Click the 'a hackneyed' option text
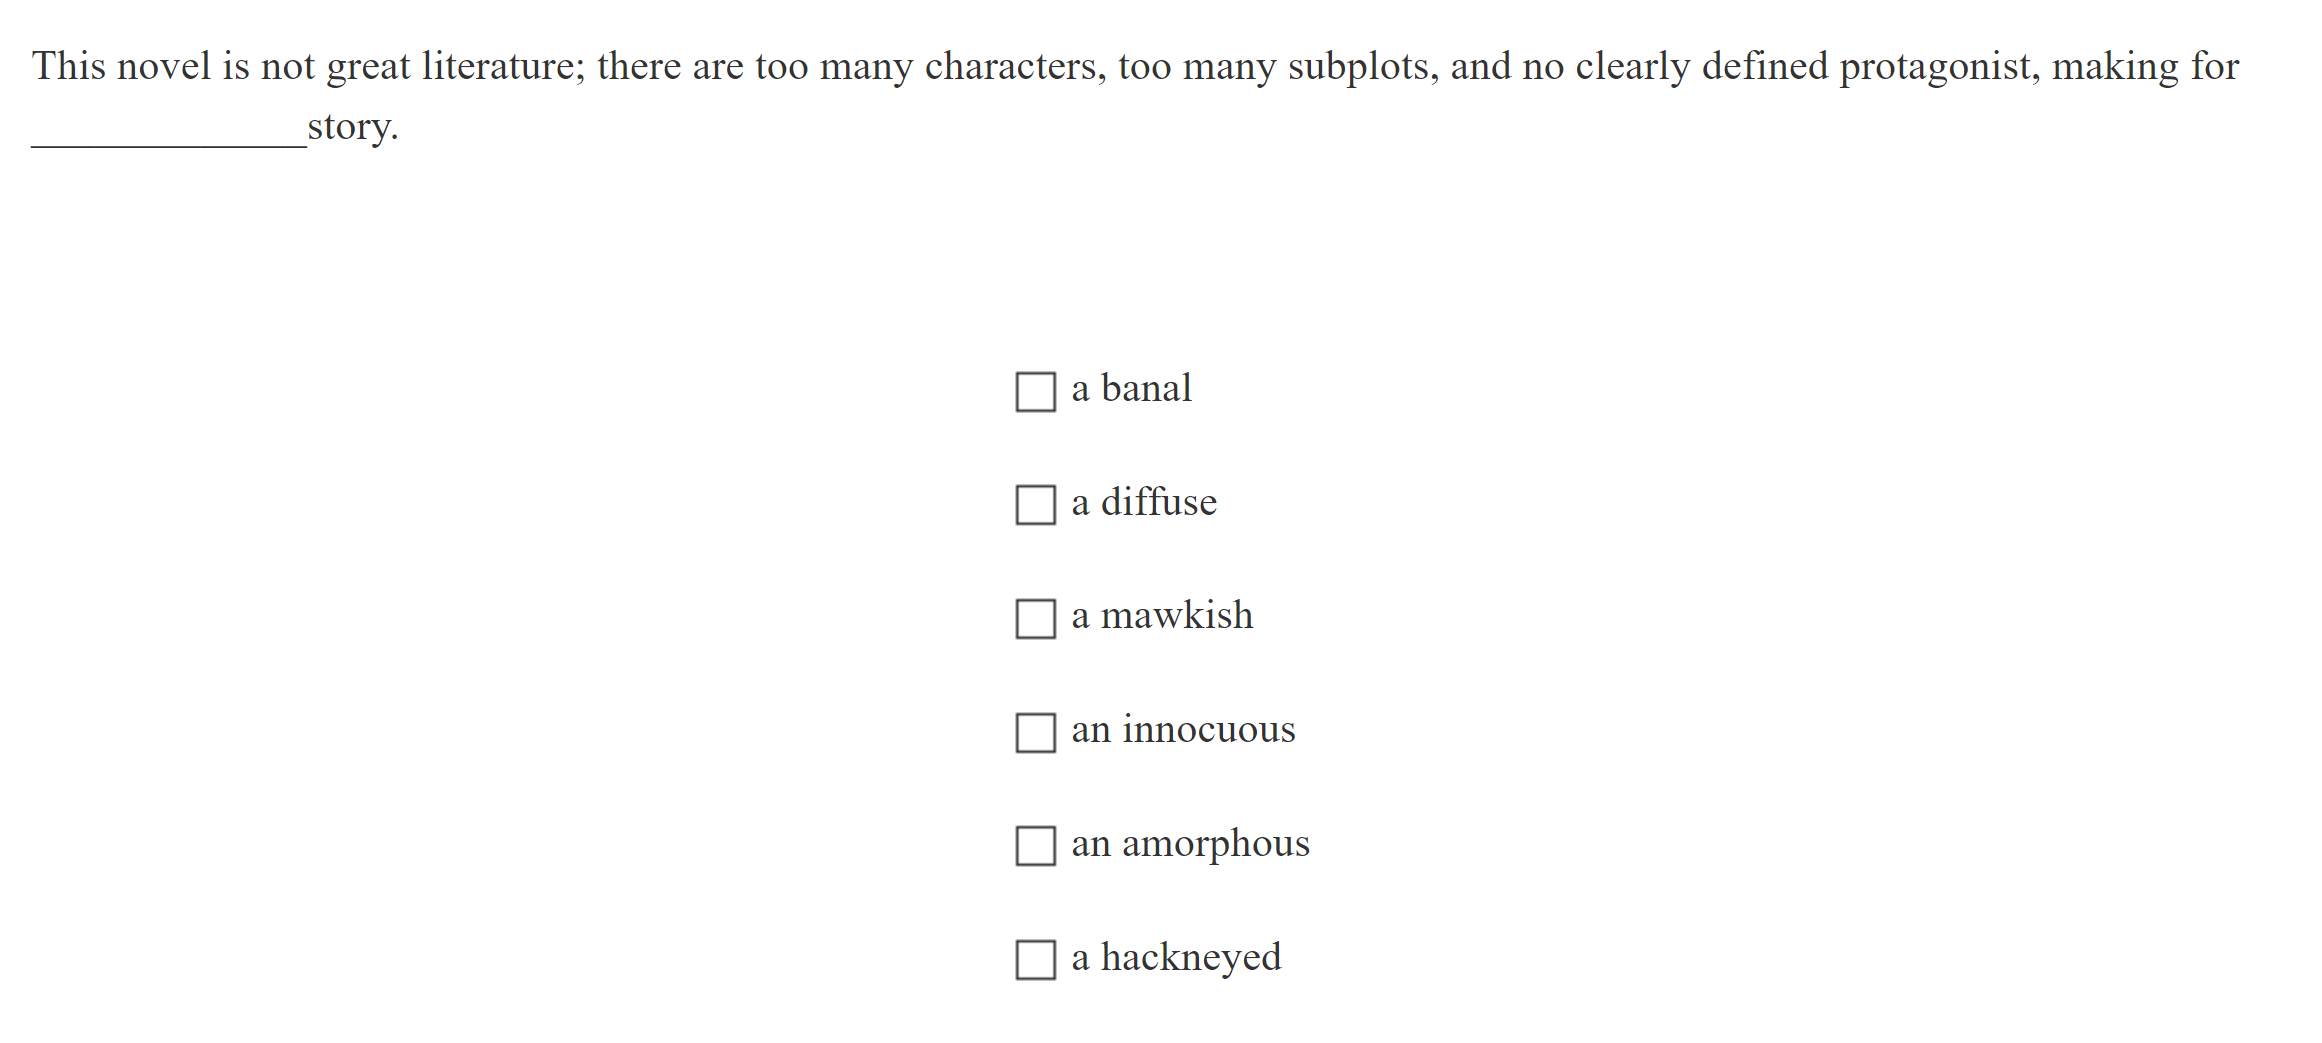2322x1043 pixels. click(x=1176, y=957)
